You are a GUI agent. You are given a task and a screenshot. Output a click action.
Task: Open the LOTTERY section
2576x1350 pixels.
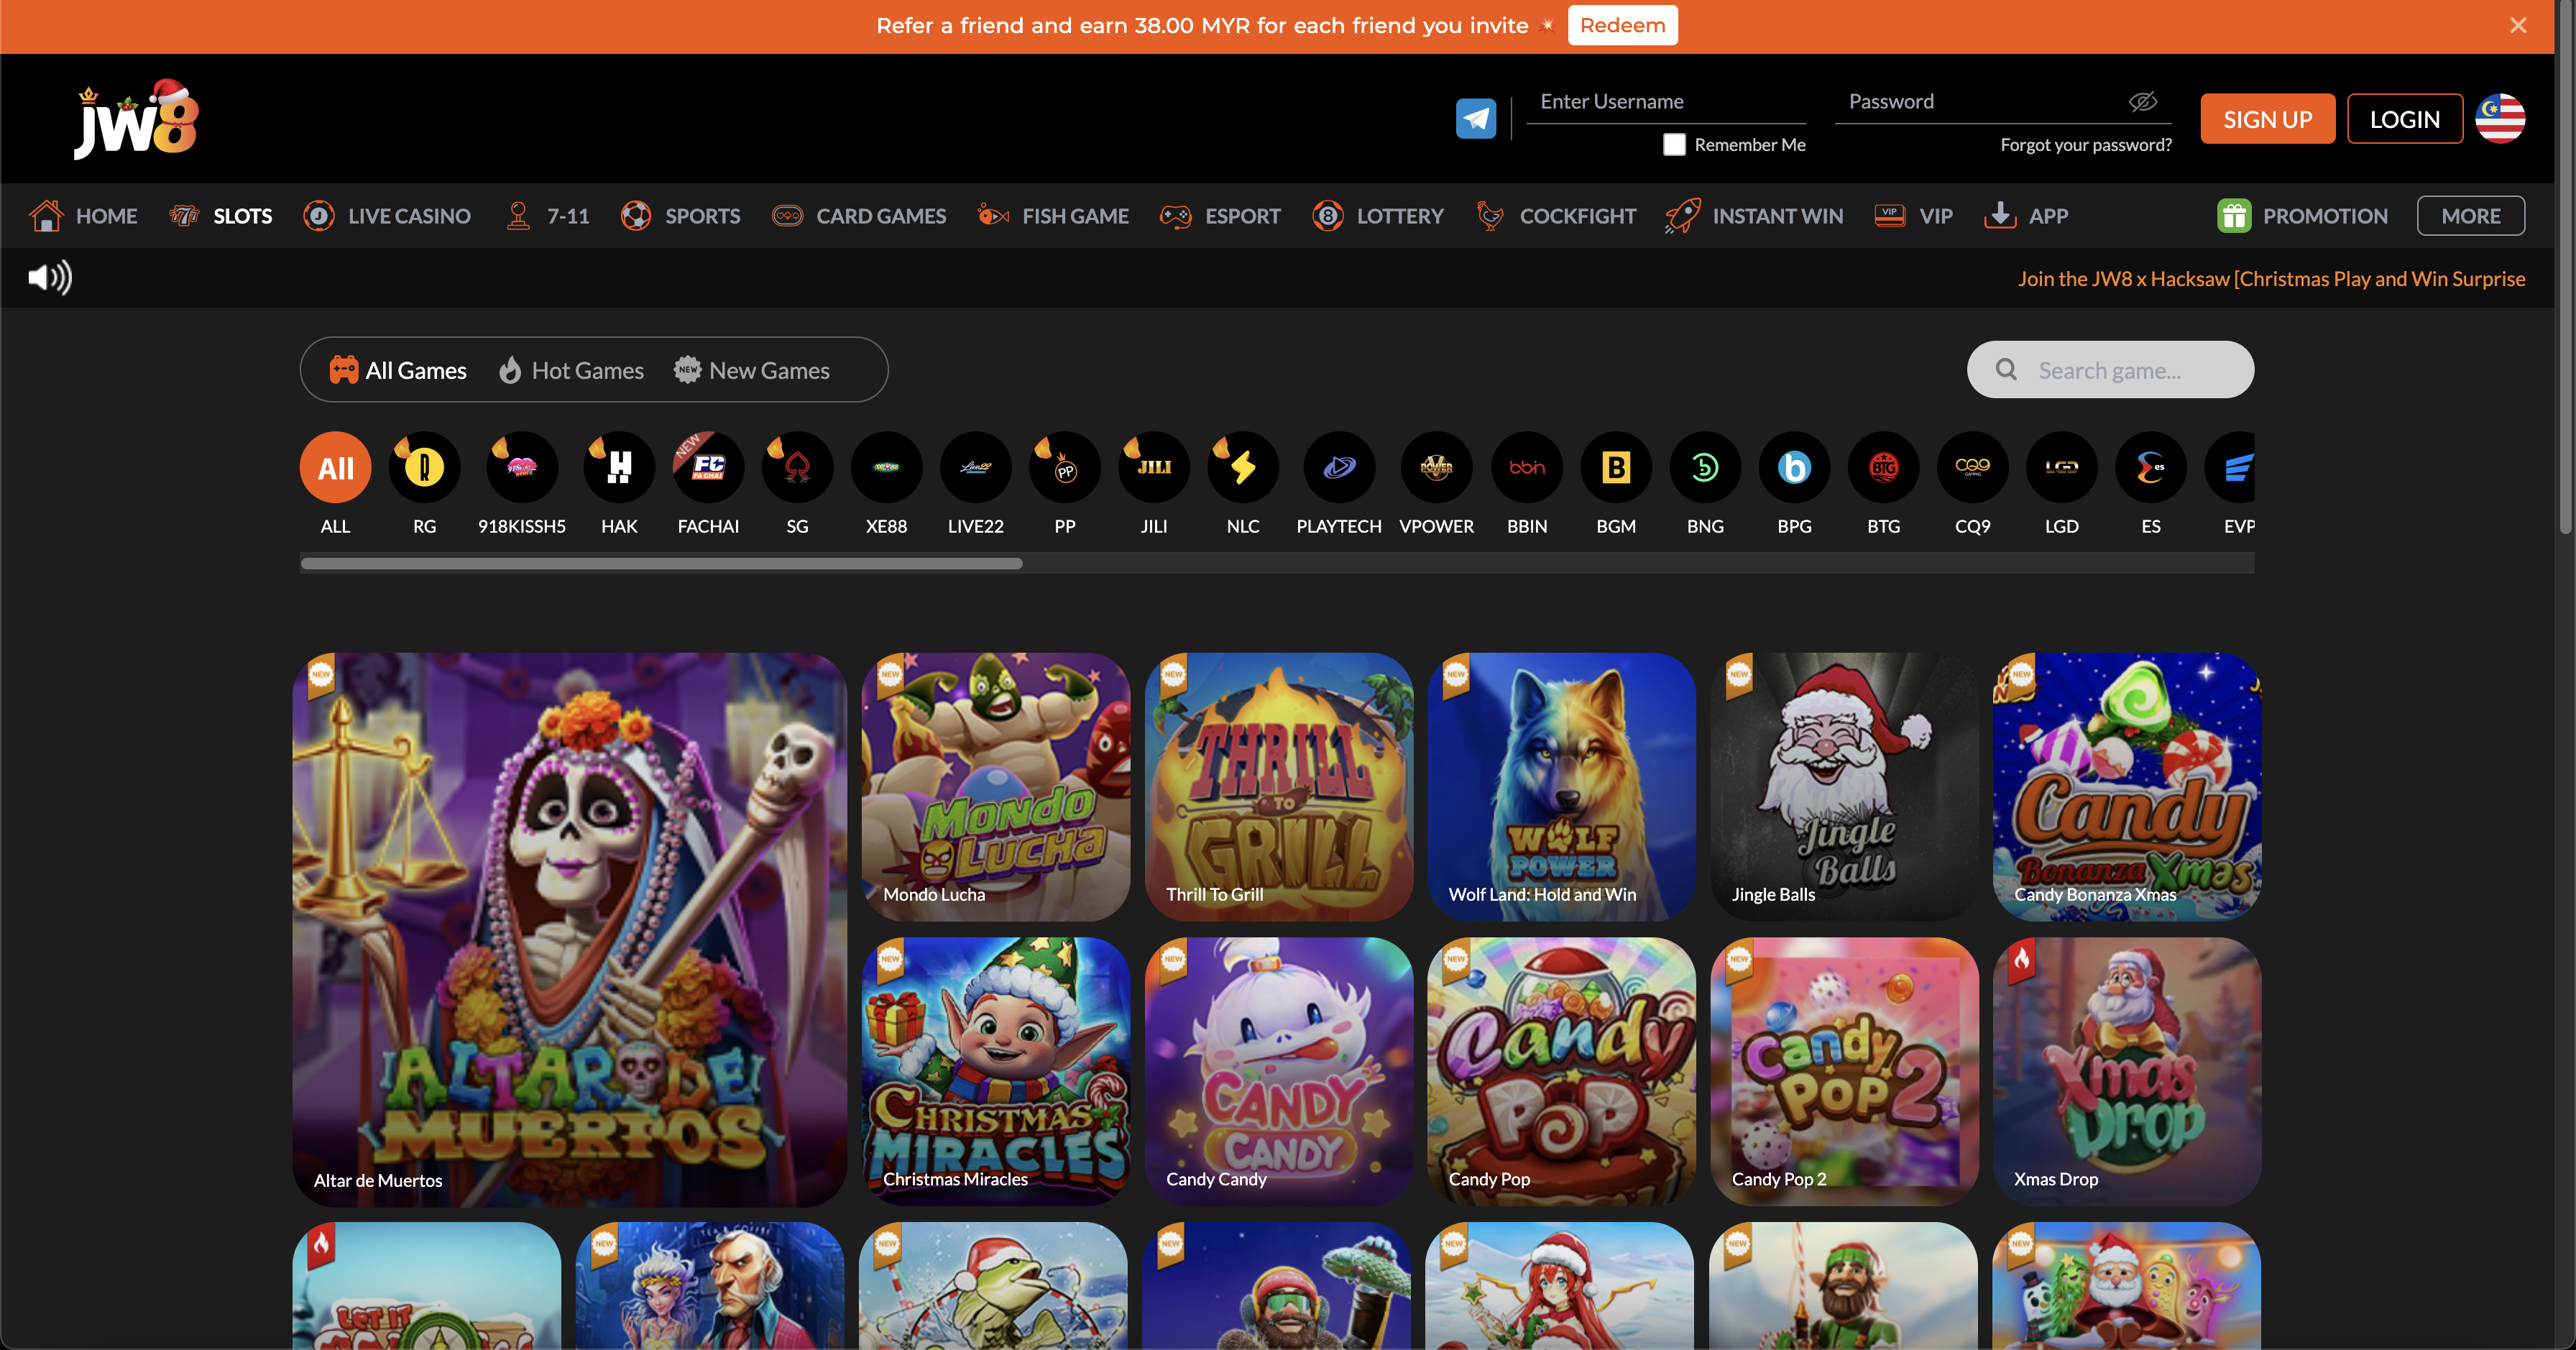click(x=1378, y=216)
